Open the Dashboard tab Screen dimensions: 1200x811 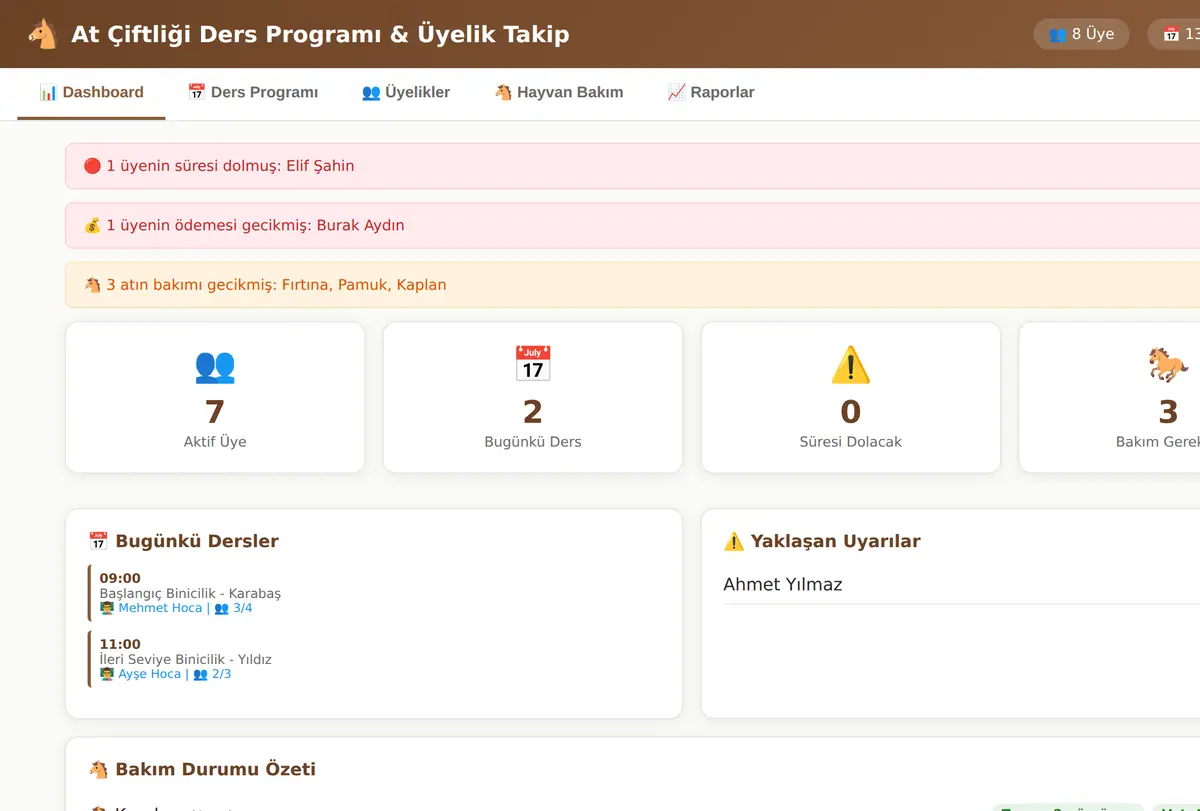(x=91, y=93)
